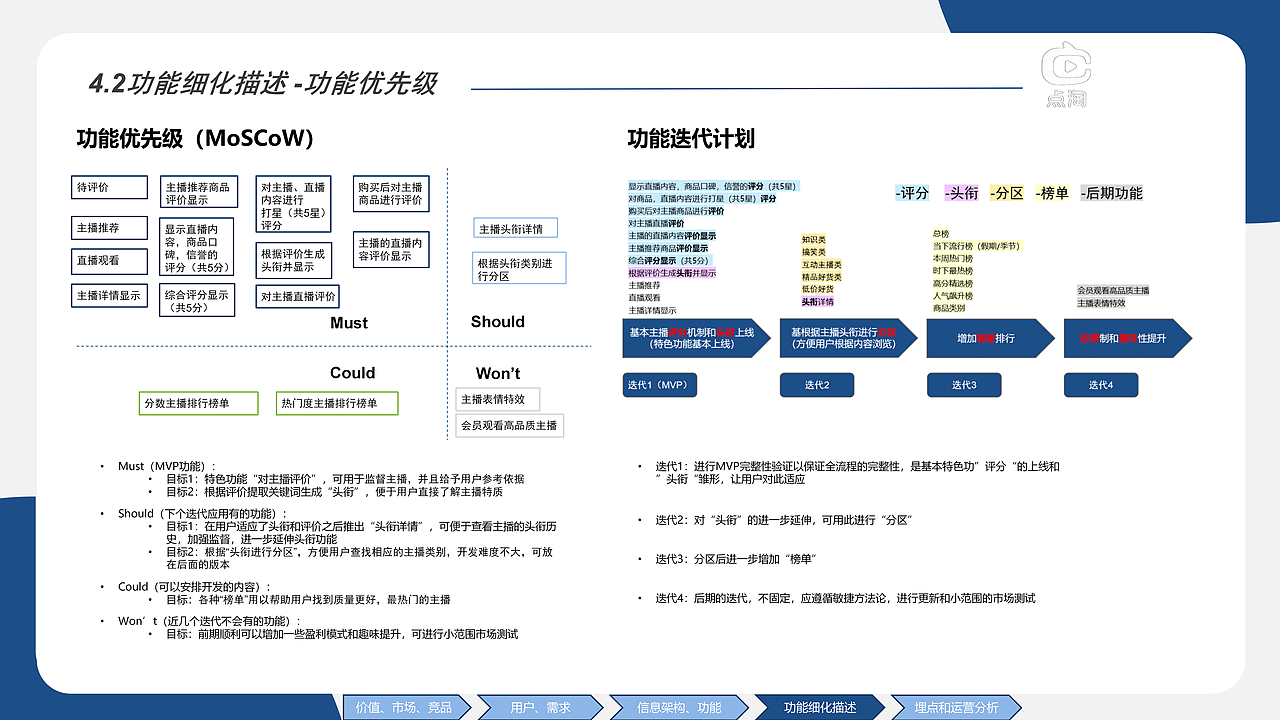Click the Could（可以安排开发的内容）bullet
The height and width of the screenshot is (720, 1280).
click(x=194, y=586)
